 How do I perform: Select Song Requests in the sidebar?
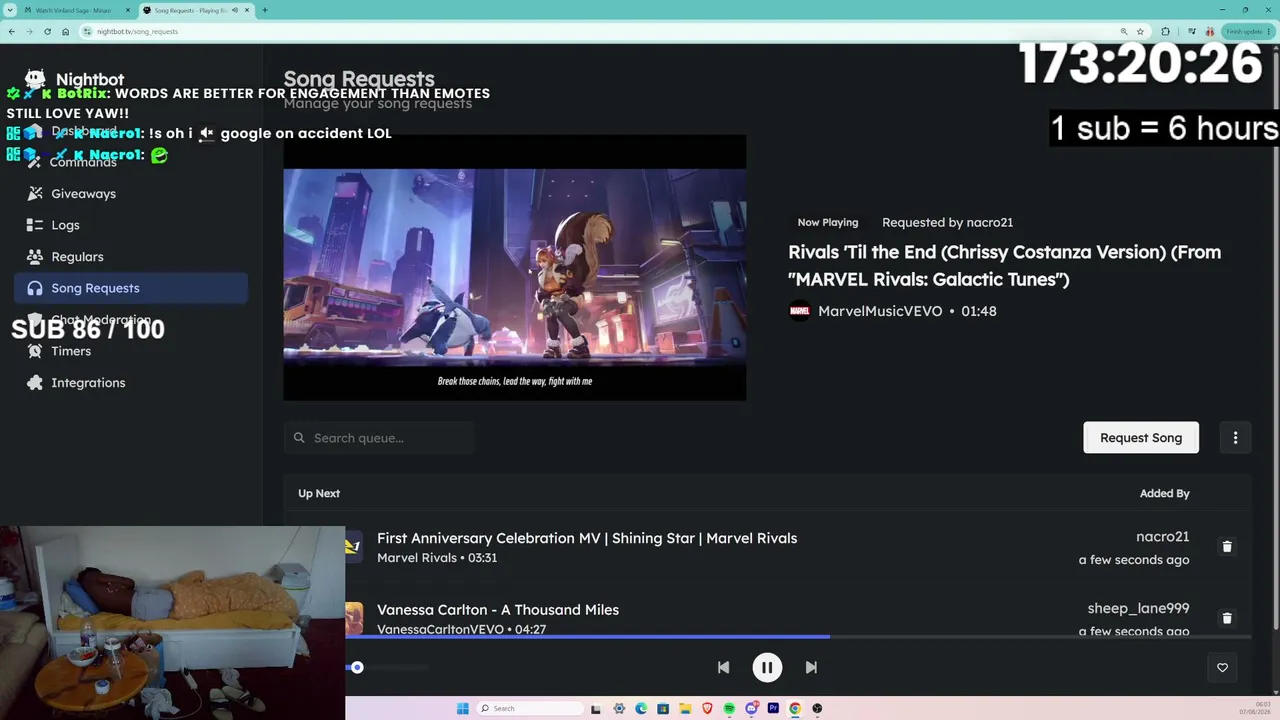pos(131,288)
